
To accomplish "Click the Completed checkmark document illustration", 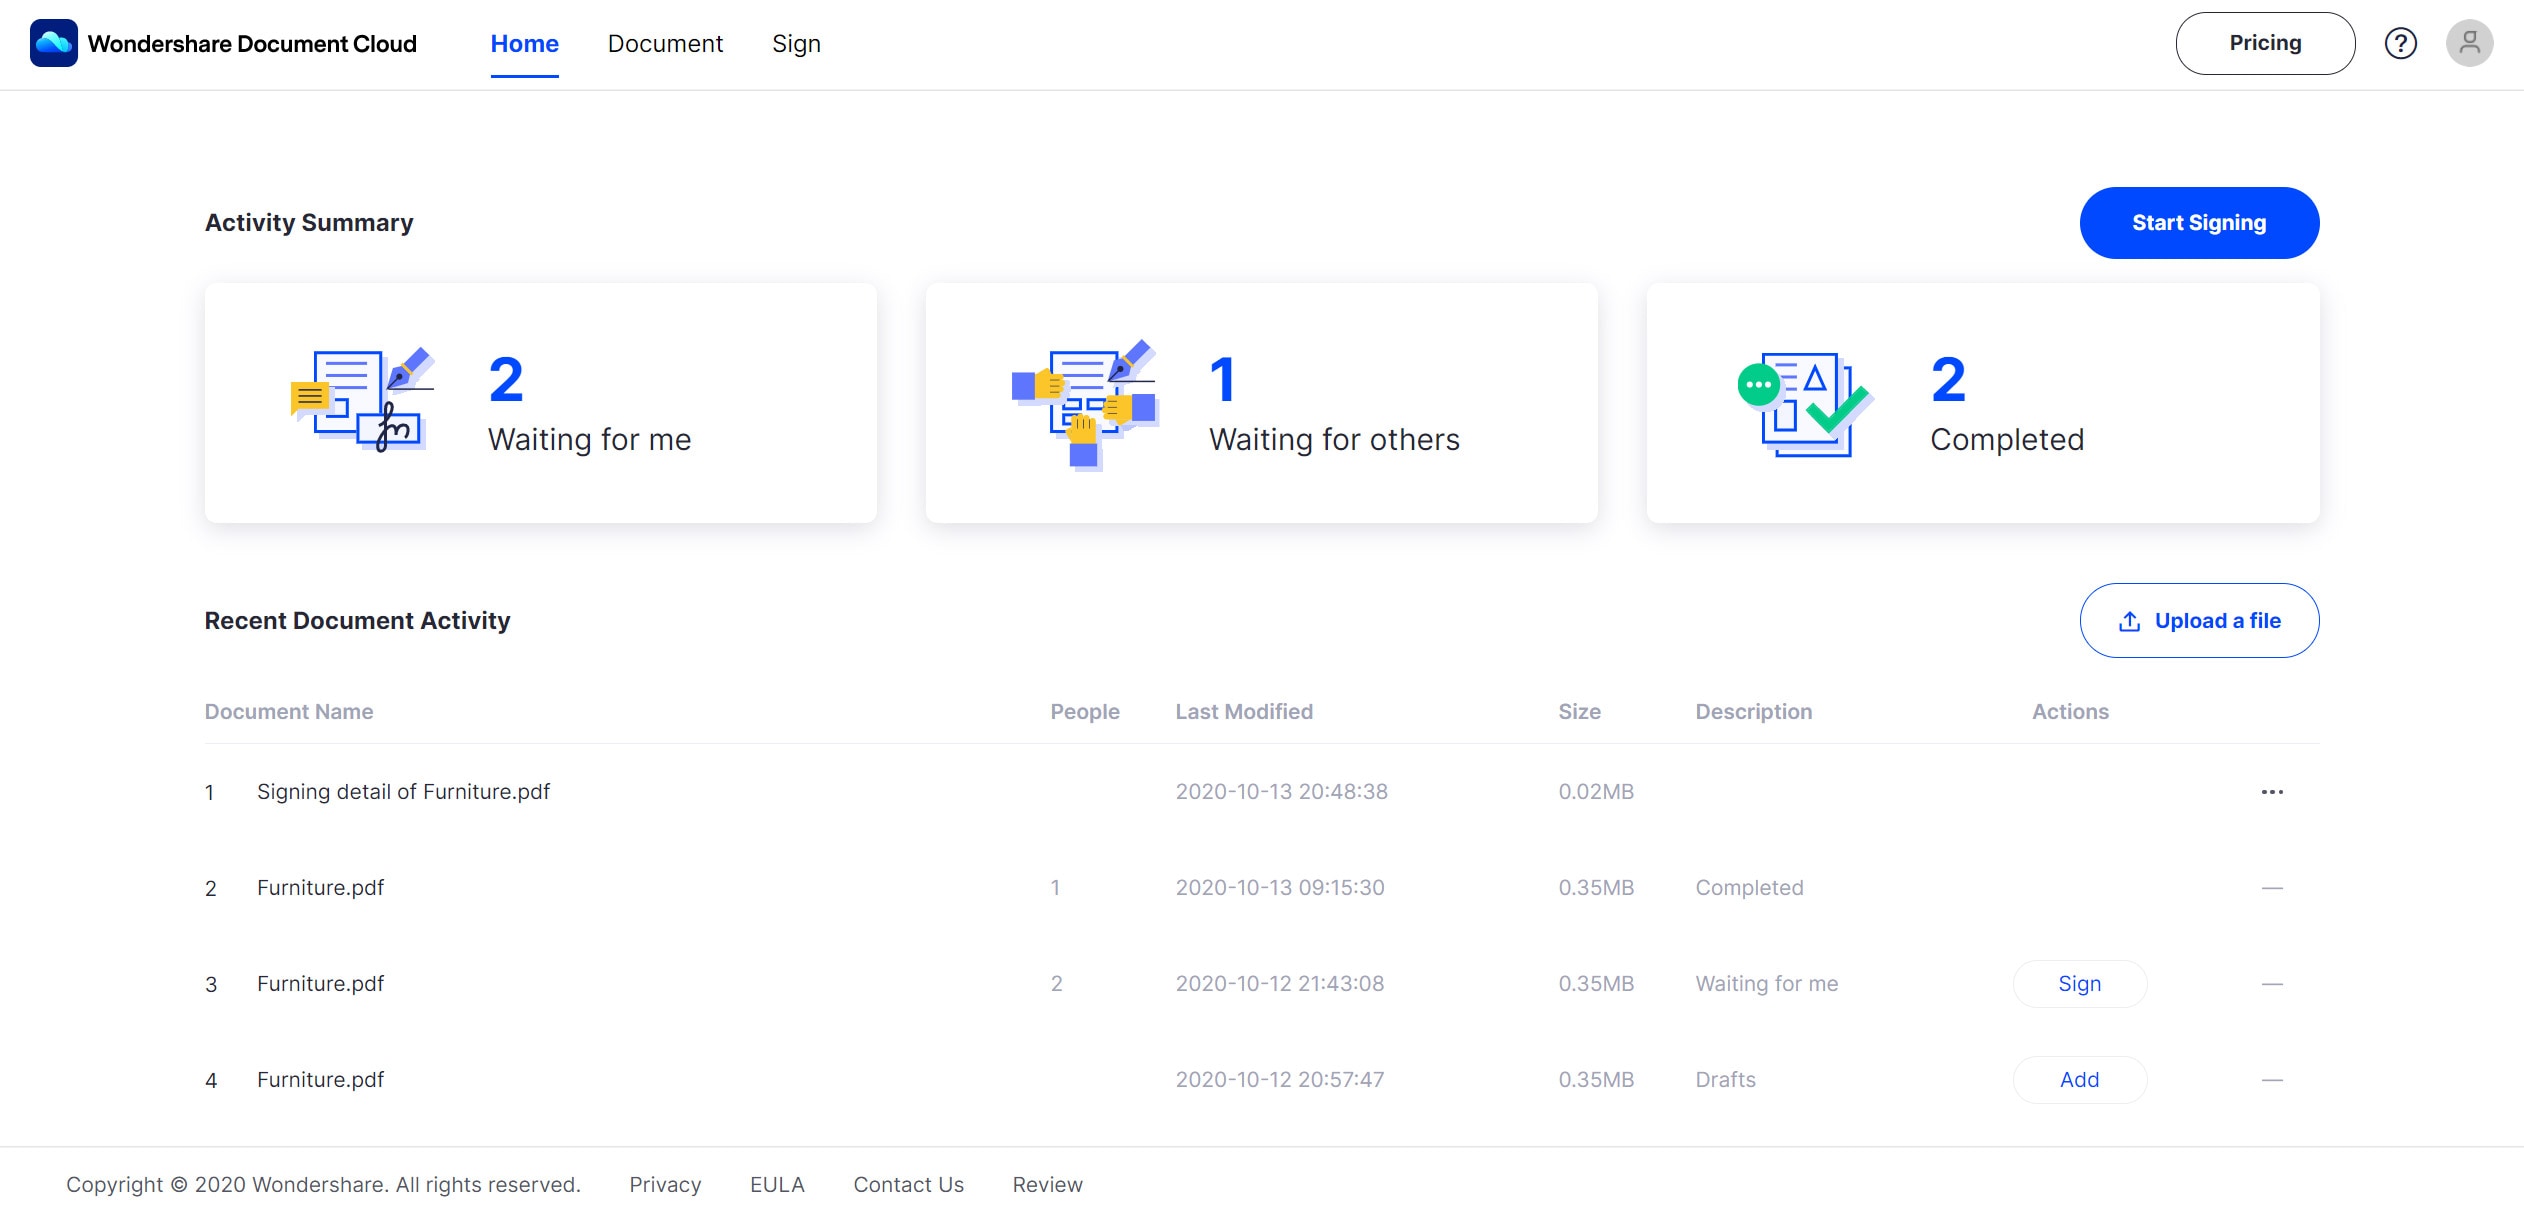I will click(1805, 403).
